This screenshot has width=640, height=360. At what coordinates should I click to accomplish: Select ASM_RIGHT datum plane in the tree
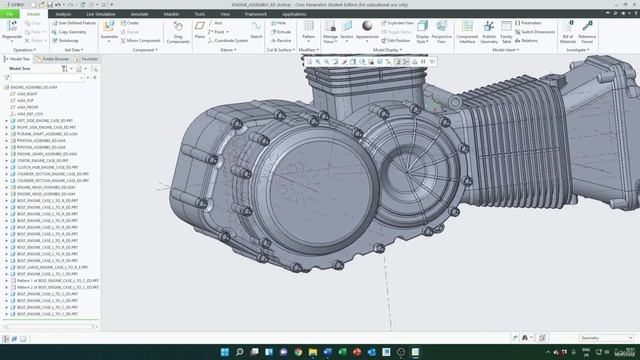click(x=27, y=94)
